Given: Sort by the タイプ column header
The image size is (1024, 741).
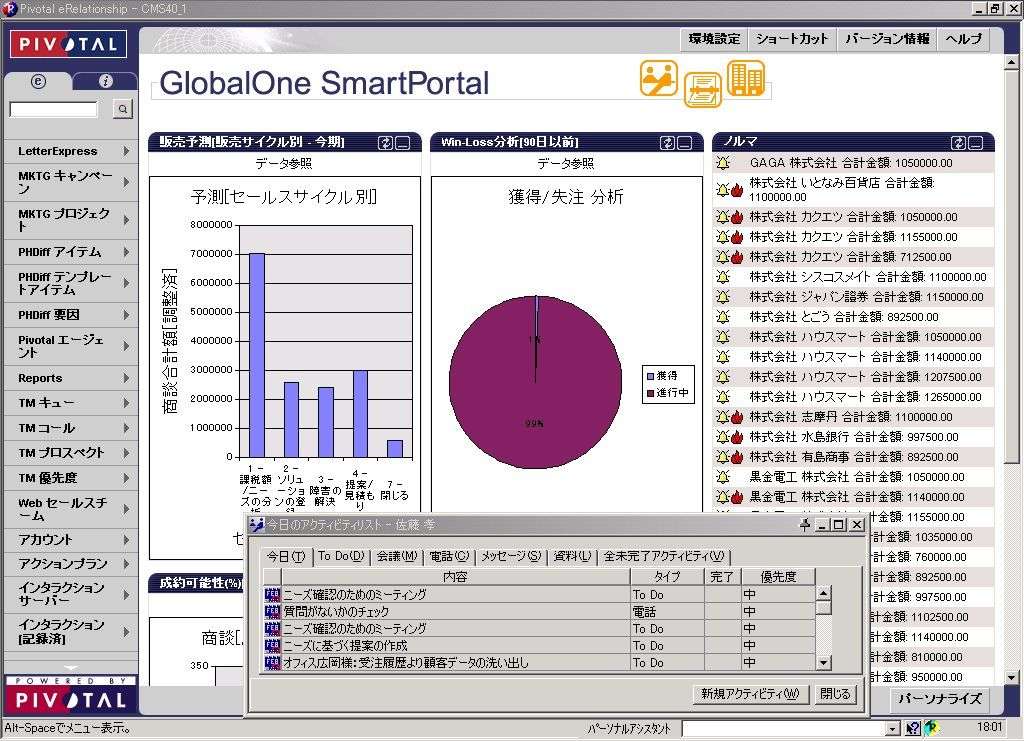Looking at the screenshot, I should click(667, 576).
